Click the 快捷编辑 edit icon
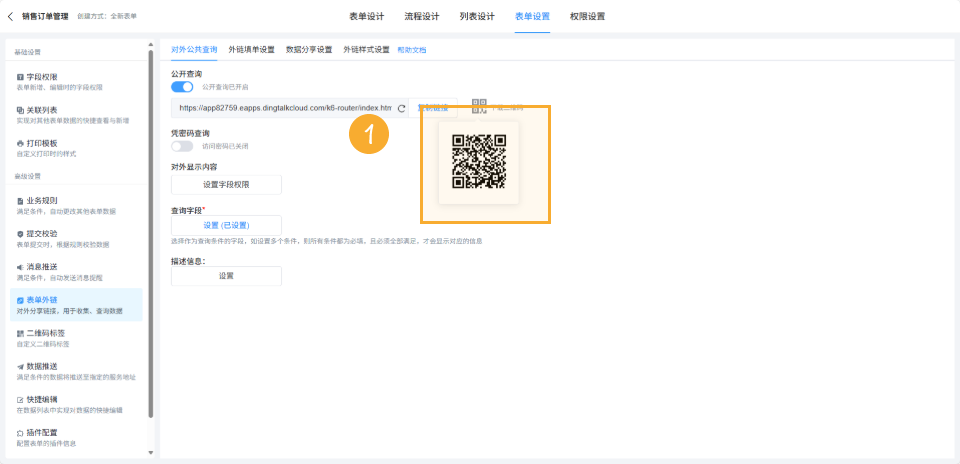Image resolution: width=960 pixels, height=464 pixels. [x=20, y=400]
